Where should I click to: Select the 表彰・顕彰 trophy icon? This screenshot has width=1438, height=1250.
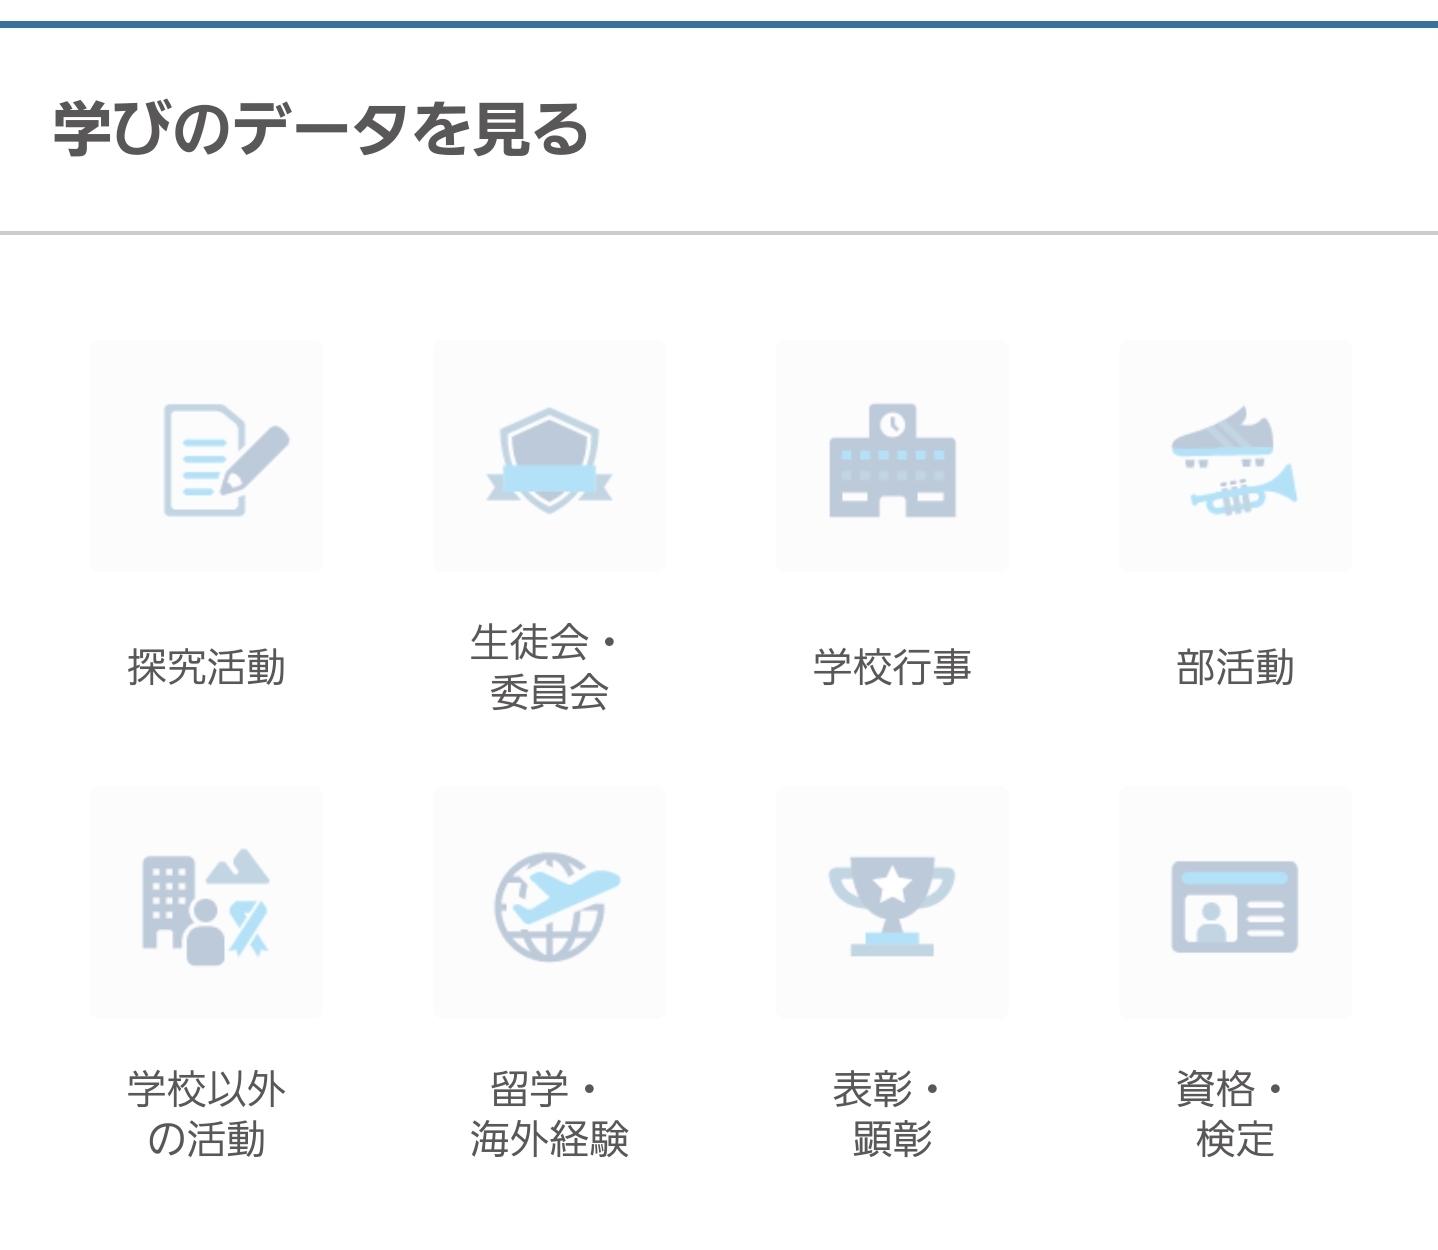click(x=892, y=902)
